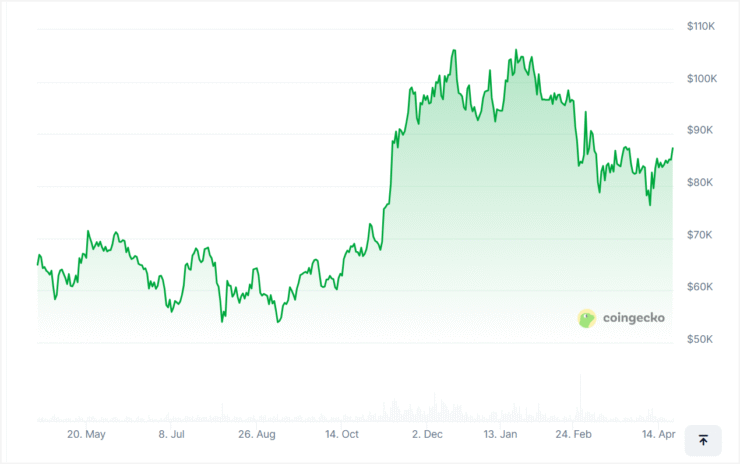Select the $70K axis label
The width and height of the screenshot is (740, 464).
pos(700,234)
